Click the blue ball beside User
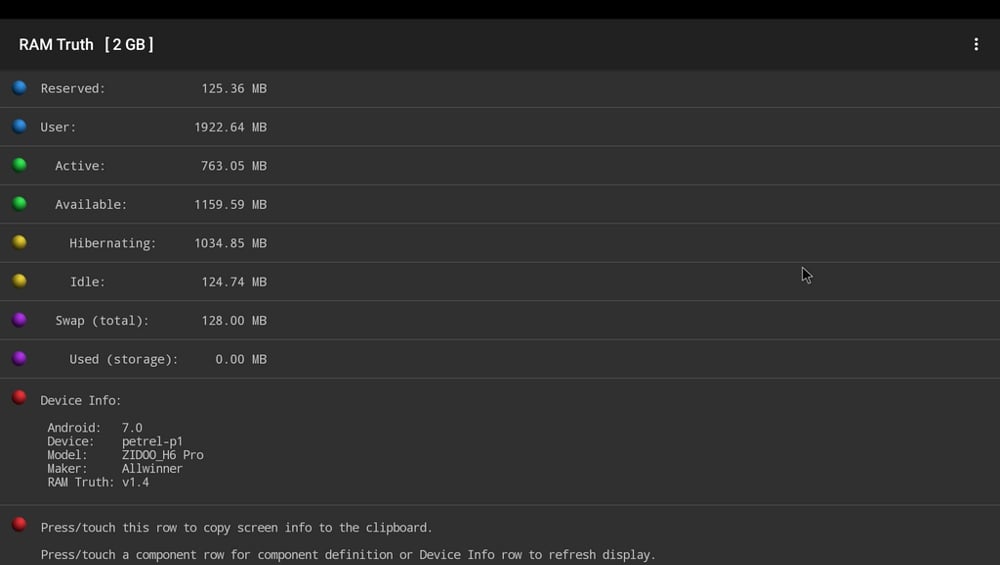Viewport: 1000px width, 565px height. (x=20, y=126)
